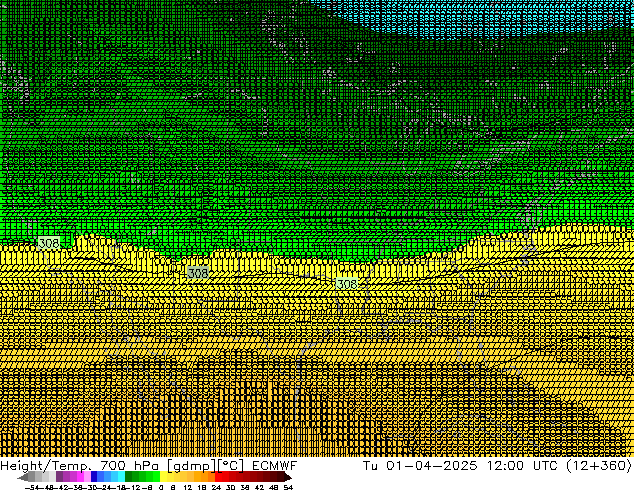Image resolution: width=634 pixels, height=490 pixels.
Task: Click the 12 legend scale value
Action: (188, 487)
